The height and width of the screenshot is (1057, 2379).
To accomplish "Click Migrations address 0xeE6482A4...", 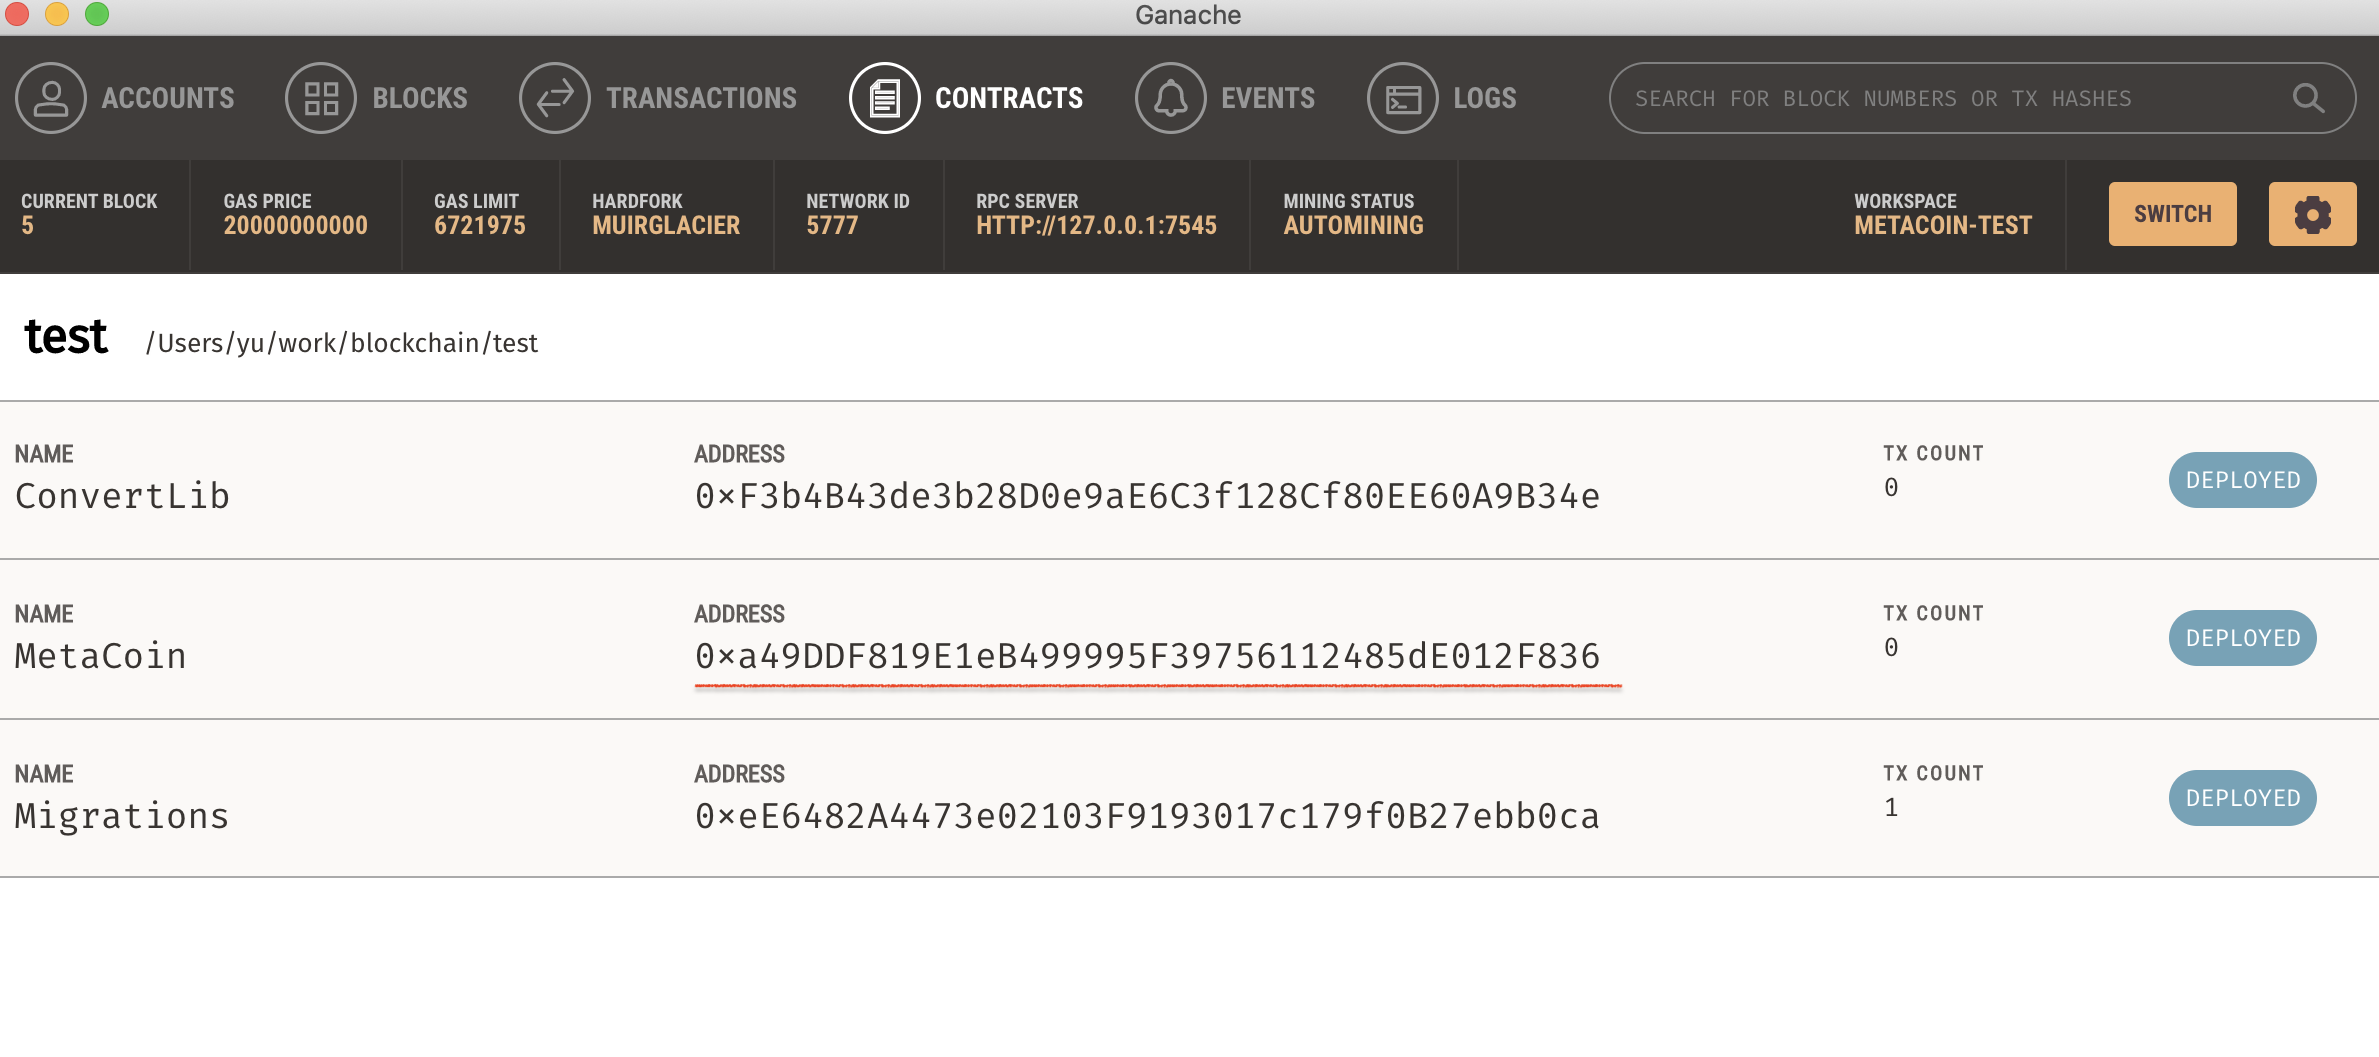I will pyautogui.click(x=1147, y=816).
